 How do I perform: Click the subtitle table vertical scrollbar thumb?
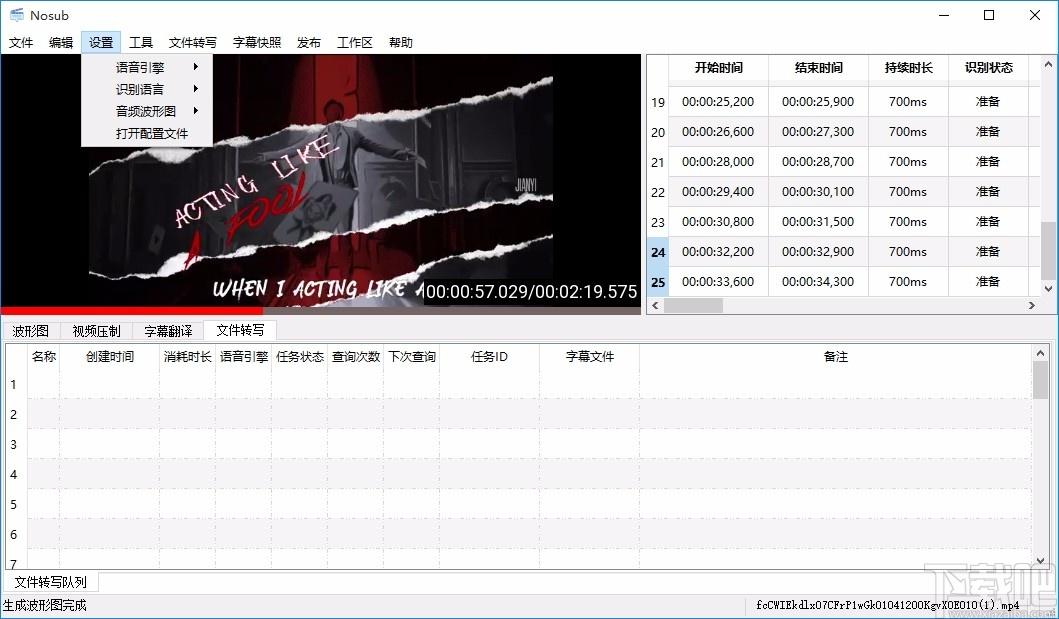pos(1048,250)
